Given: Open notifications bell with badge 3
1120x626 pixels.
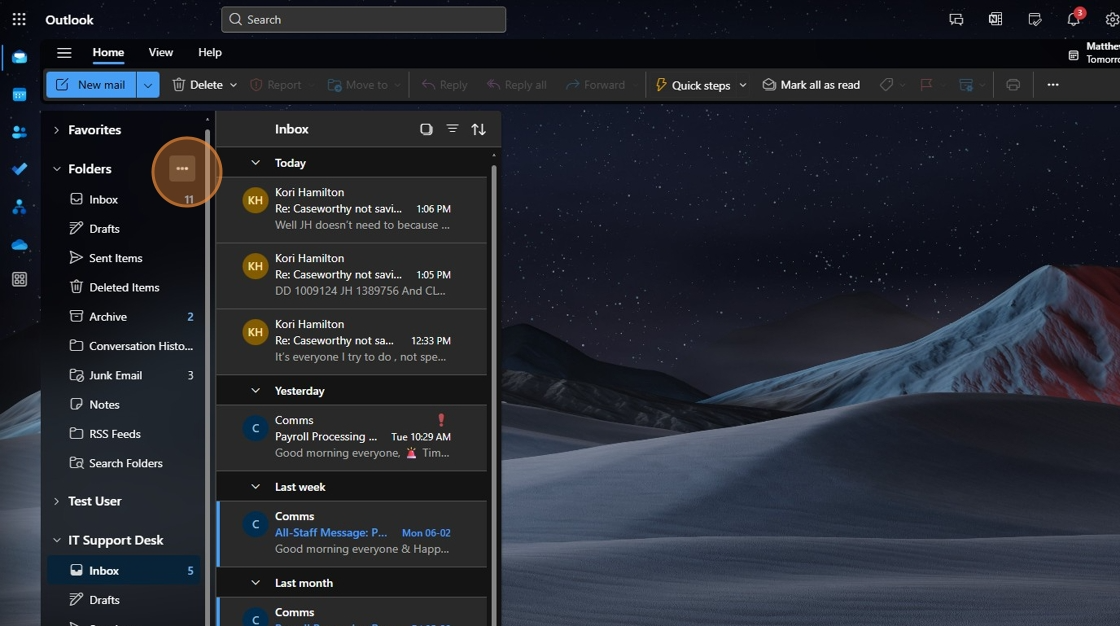Looking at the screenshot, I should pyautogui.click(x=1074, y=18).
